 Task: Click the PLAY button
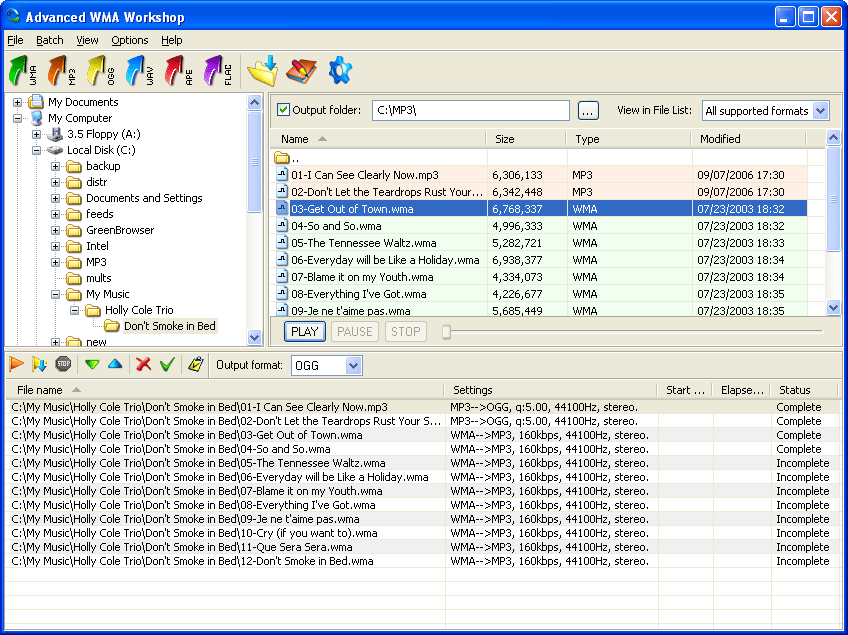point(304,332)
